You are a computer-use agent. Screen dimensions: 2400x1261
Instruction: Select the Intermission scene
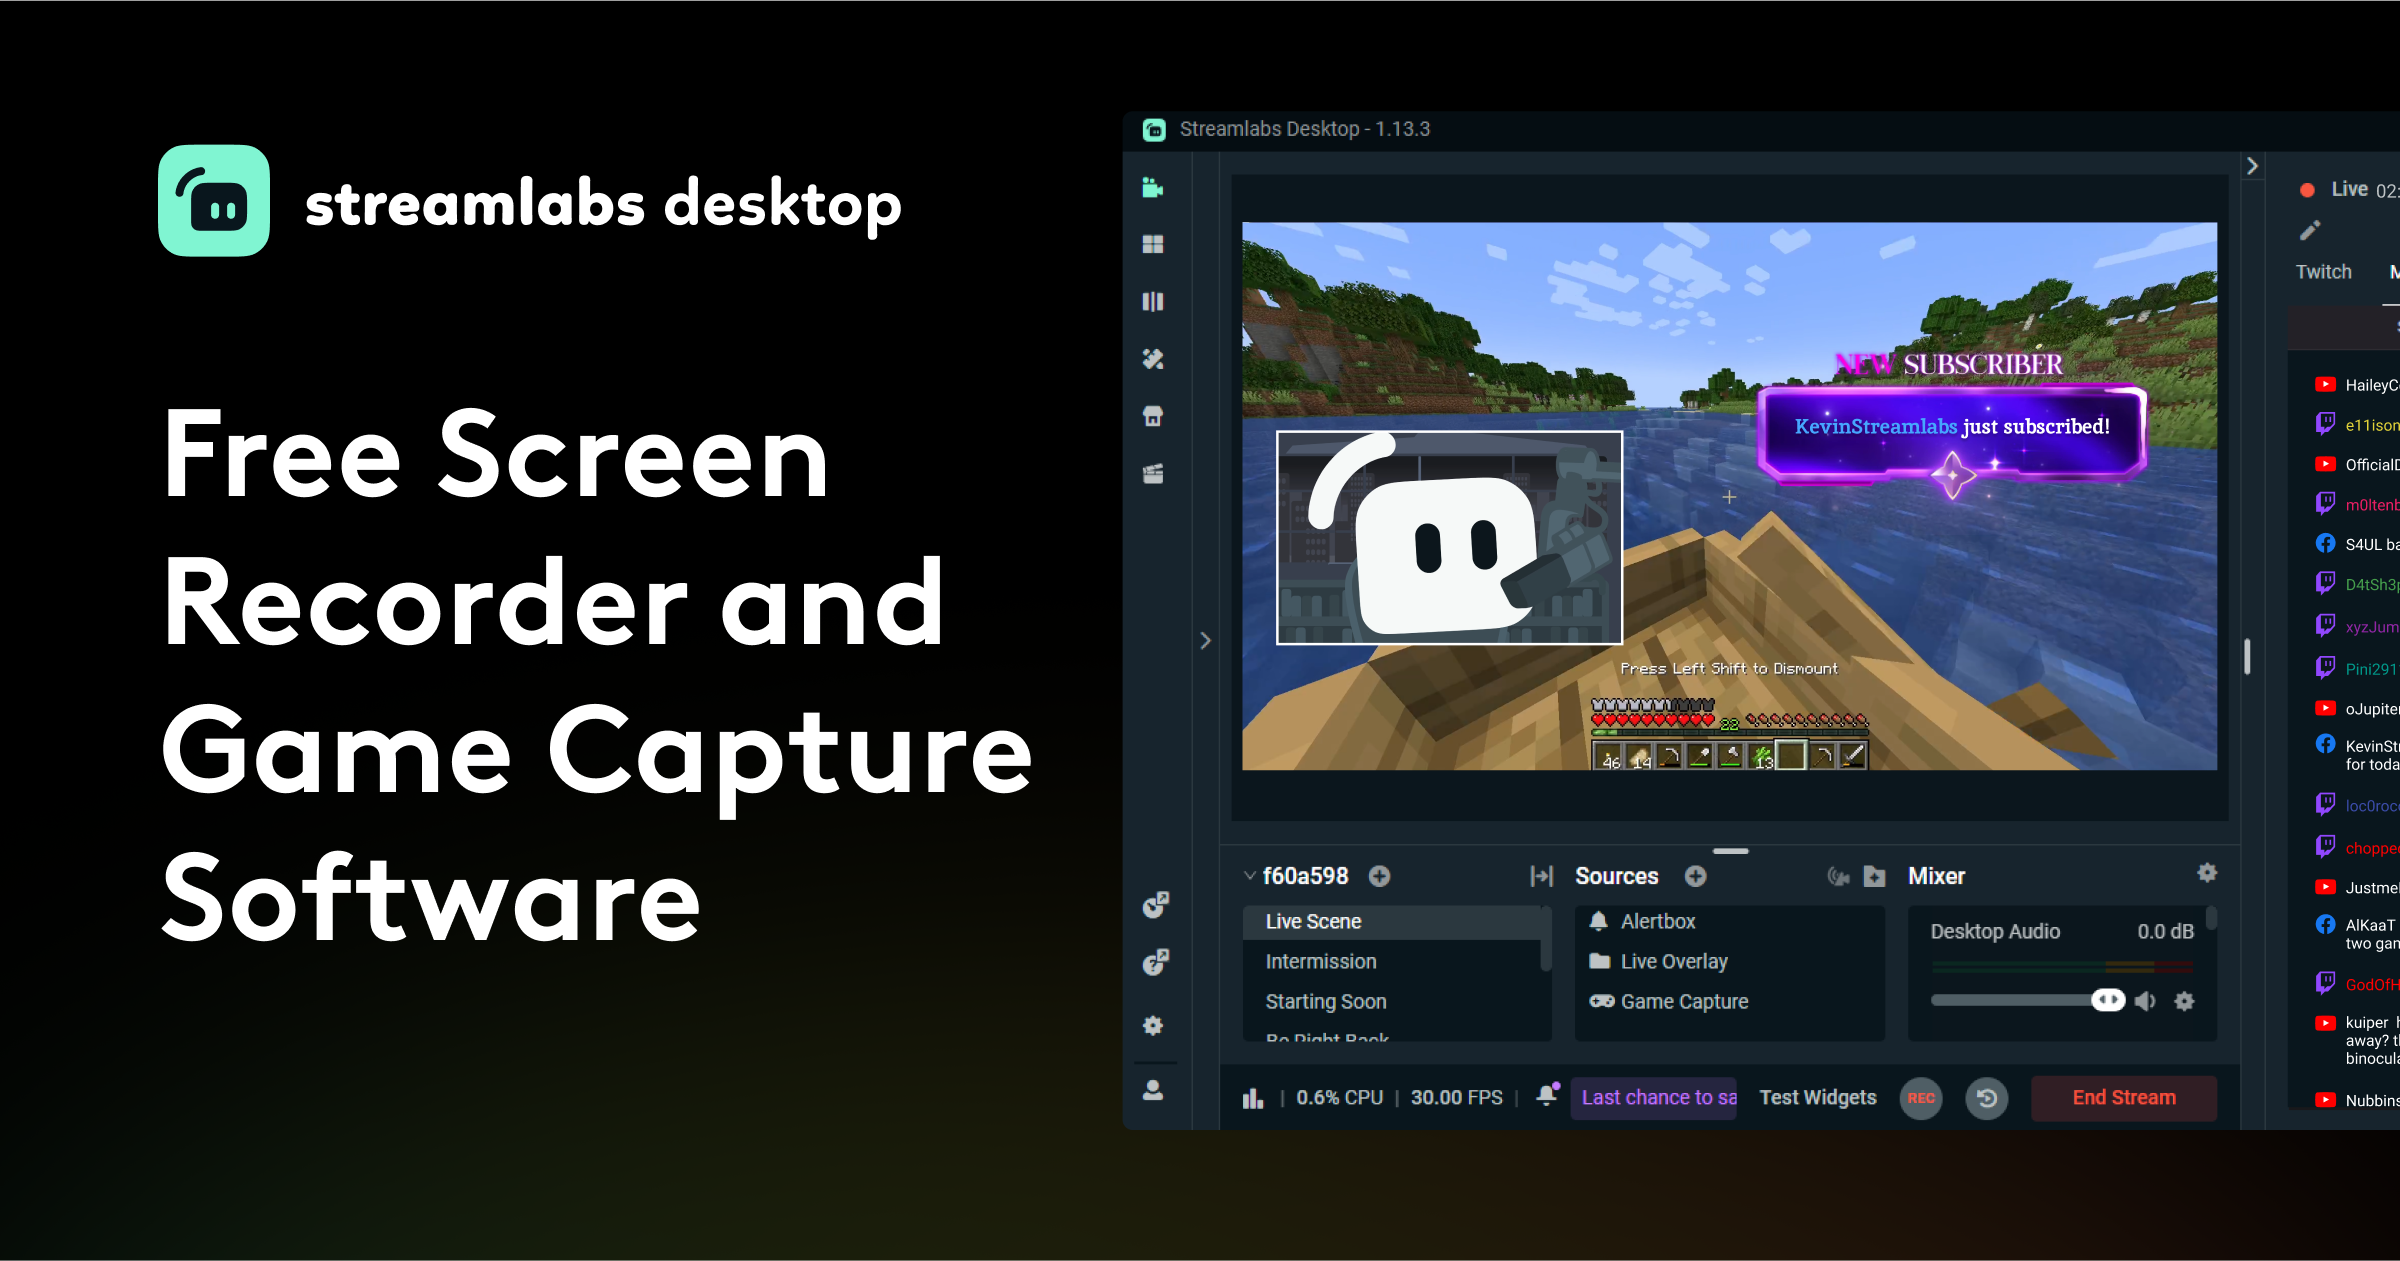(1322, 960)
